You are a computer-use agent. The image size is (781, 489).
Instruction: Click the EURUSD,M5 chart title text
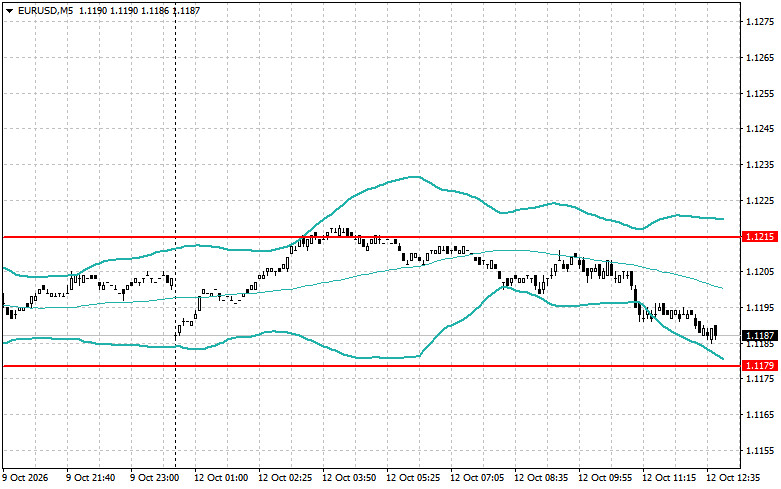tap(45, 10)
